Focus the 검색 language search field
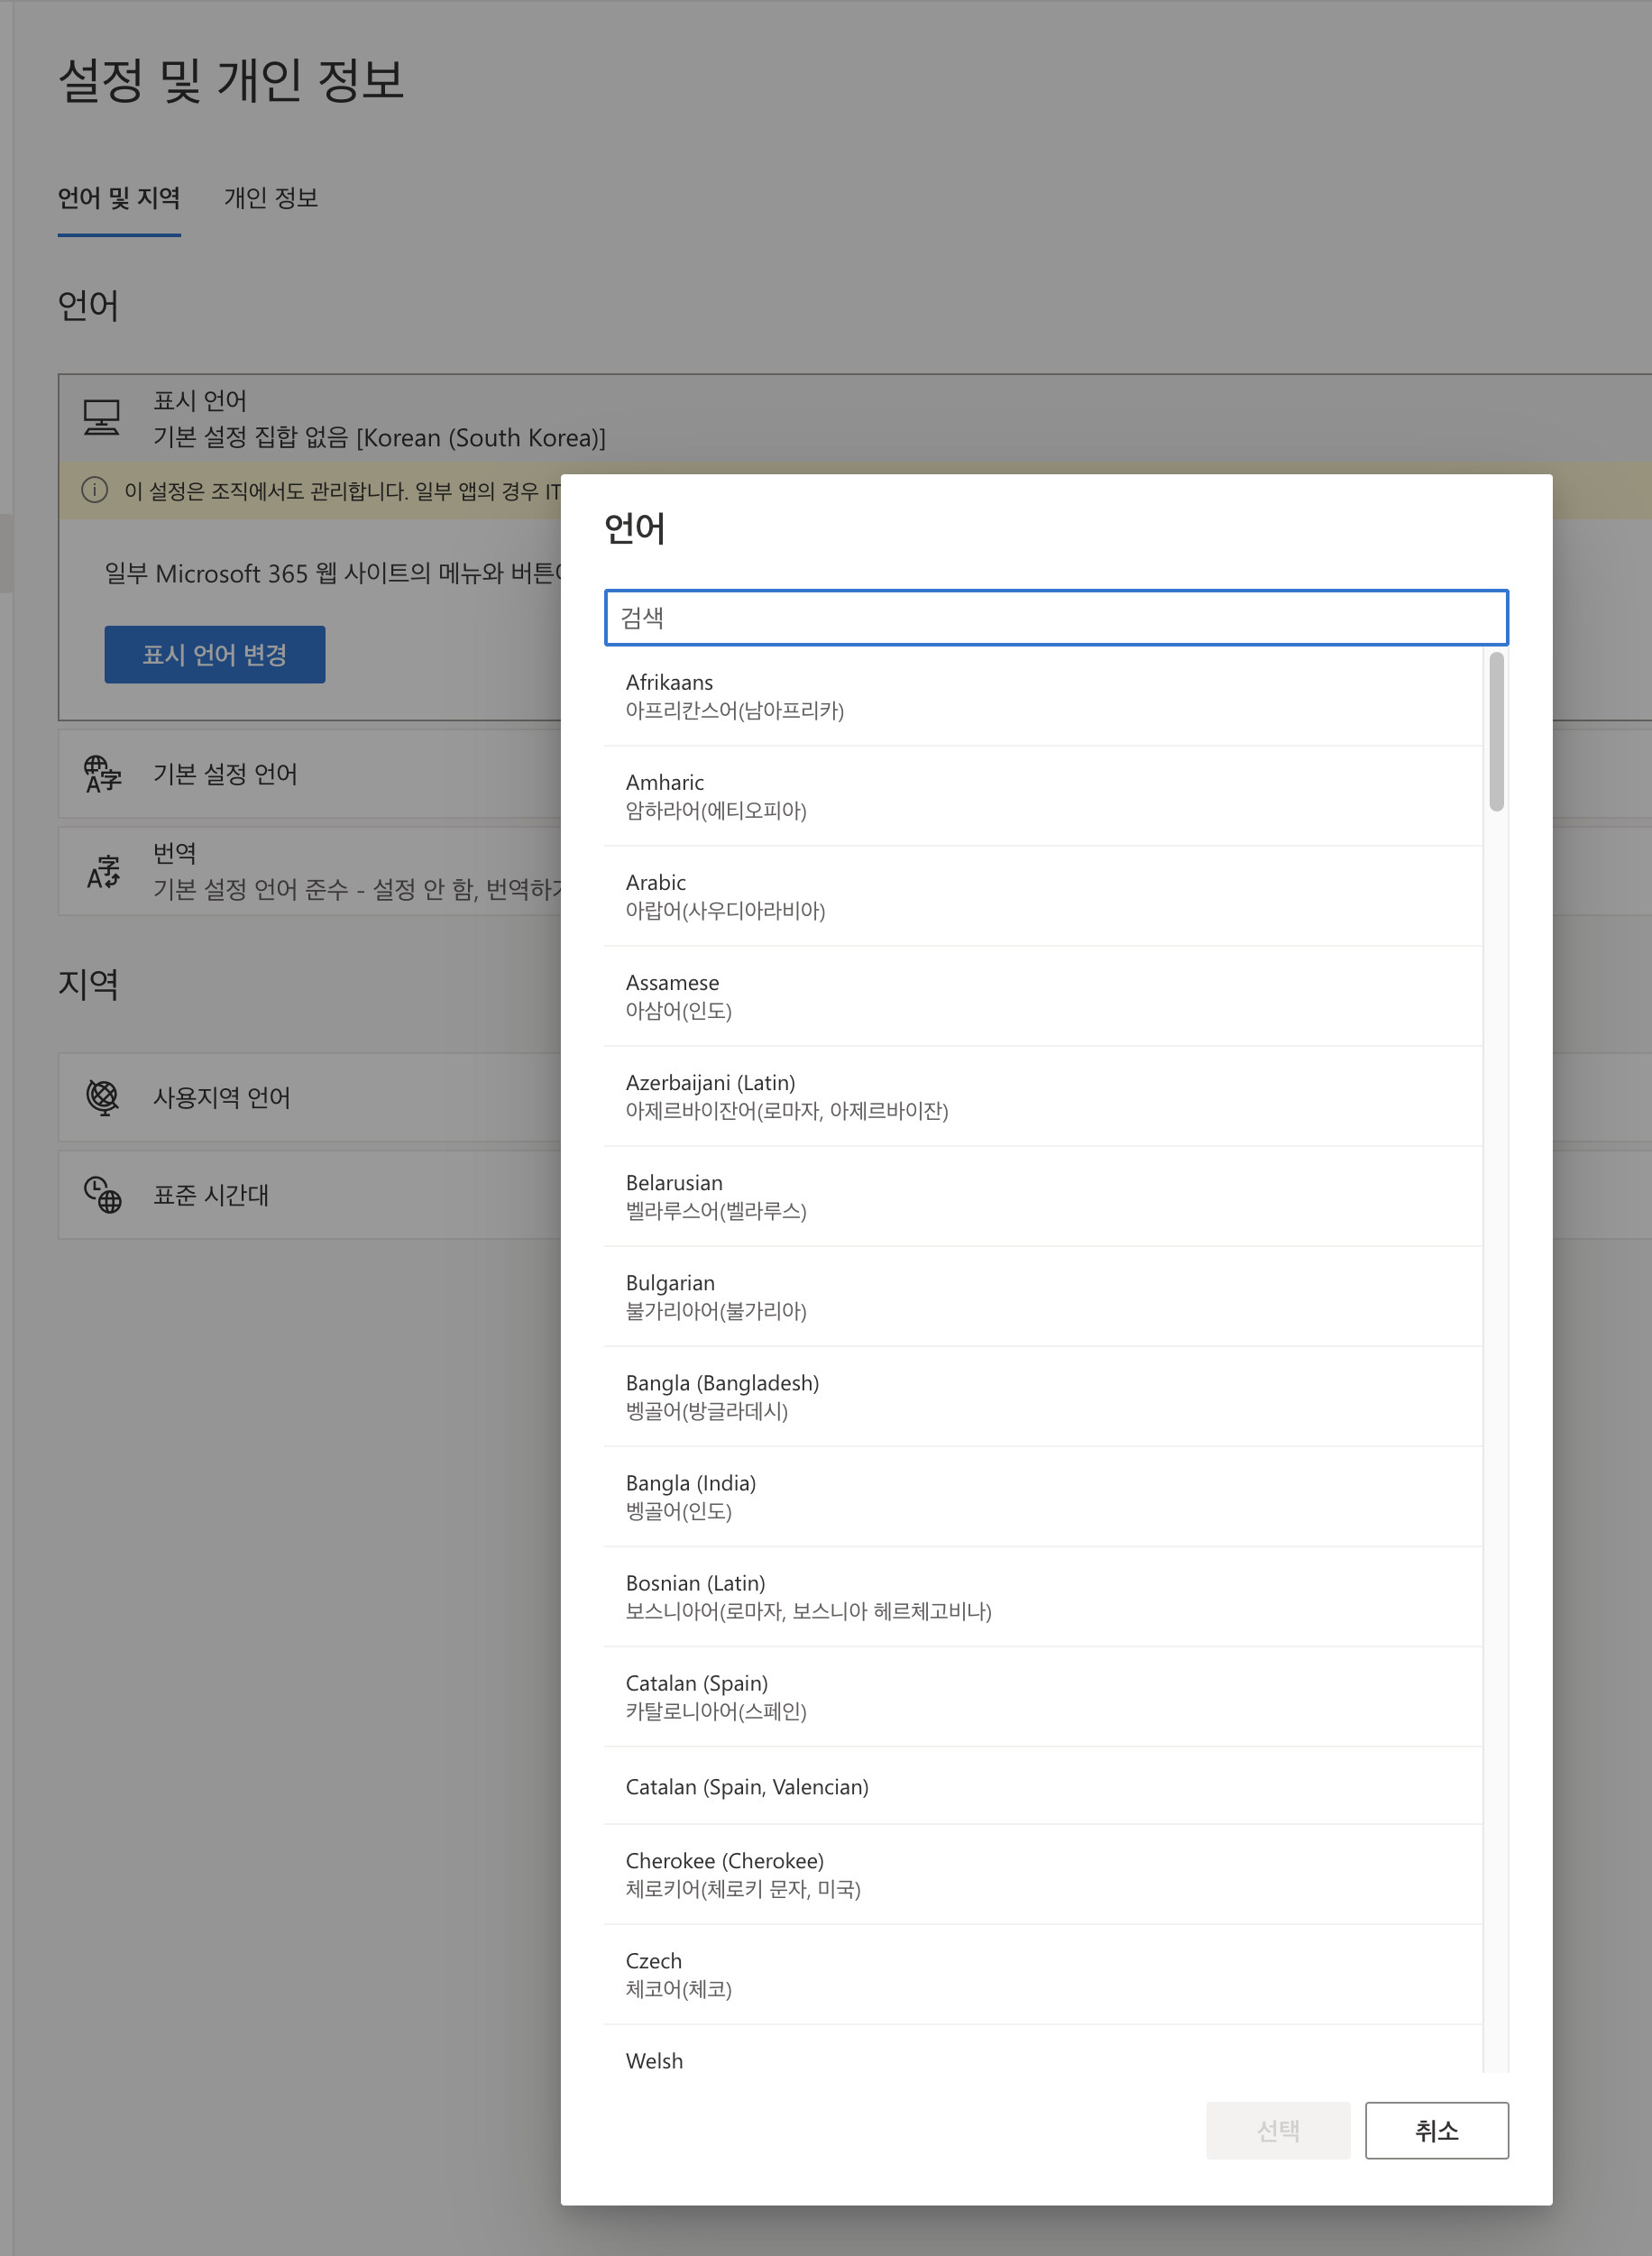The width and height of the screenshot is (1652, 2256). coord(1056,617)
